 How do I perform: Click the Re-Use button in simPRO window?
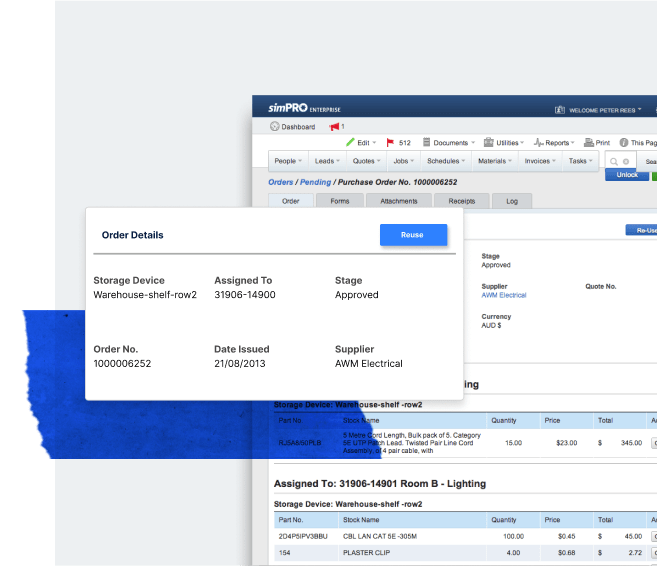[x=641, y=230]
